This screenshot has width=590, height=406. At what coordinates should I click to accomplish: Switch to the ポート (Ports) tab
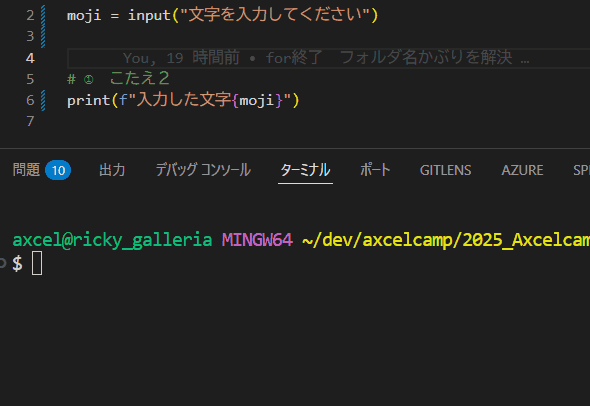click(375, 170)
